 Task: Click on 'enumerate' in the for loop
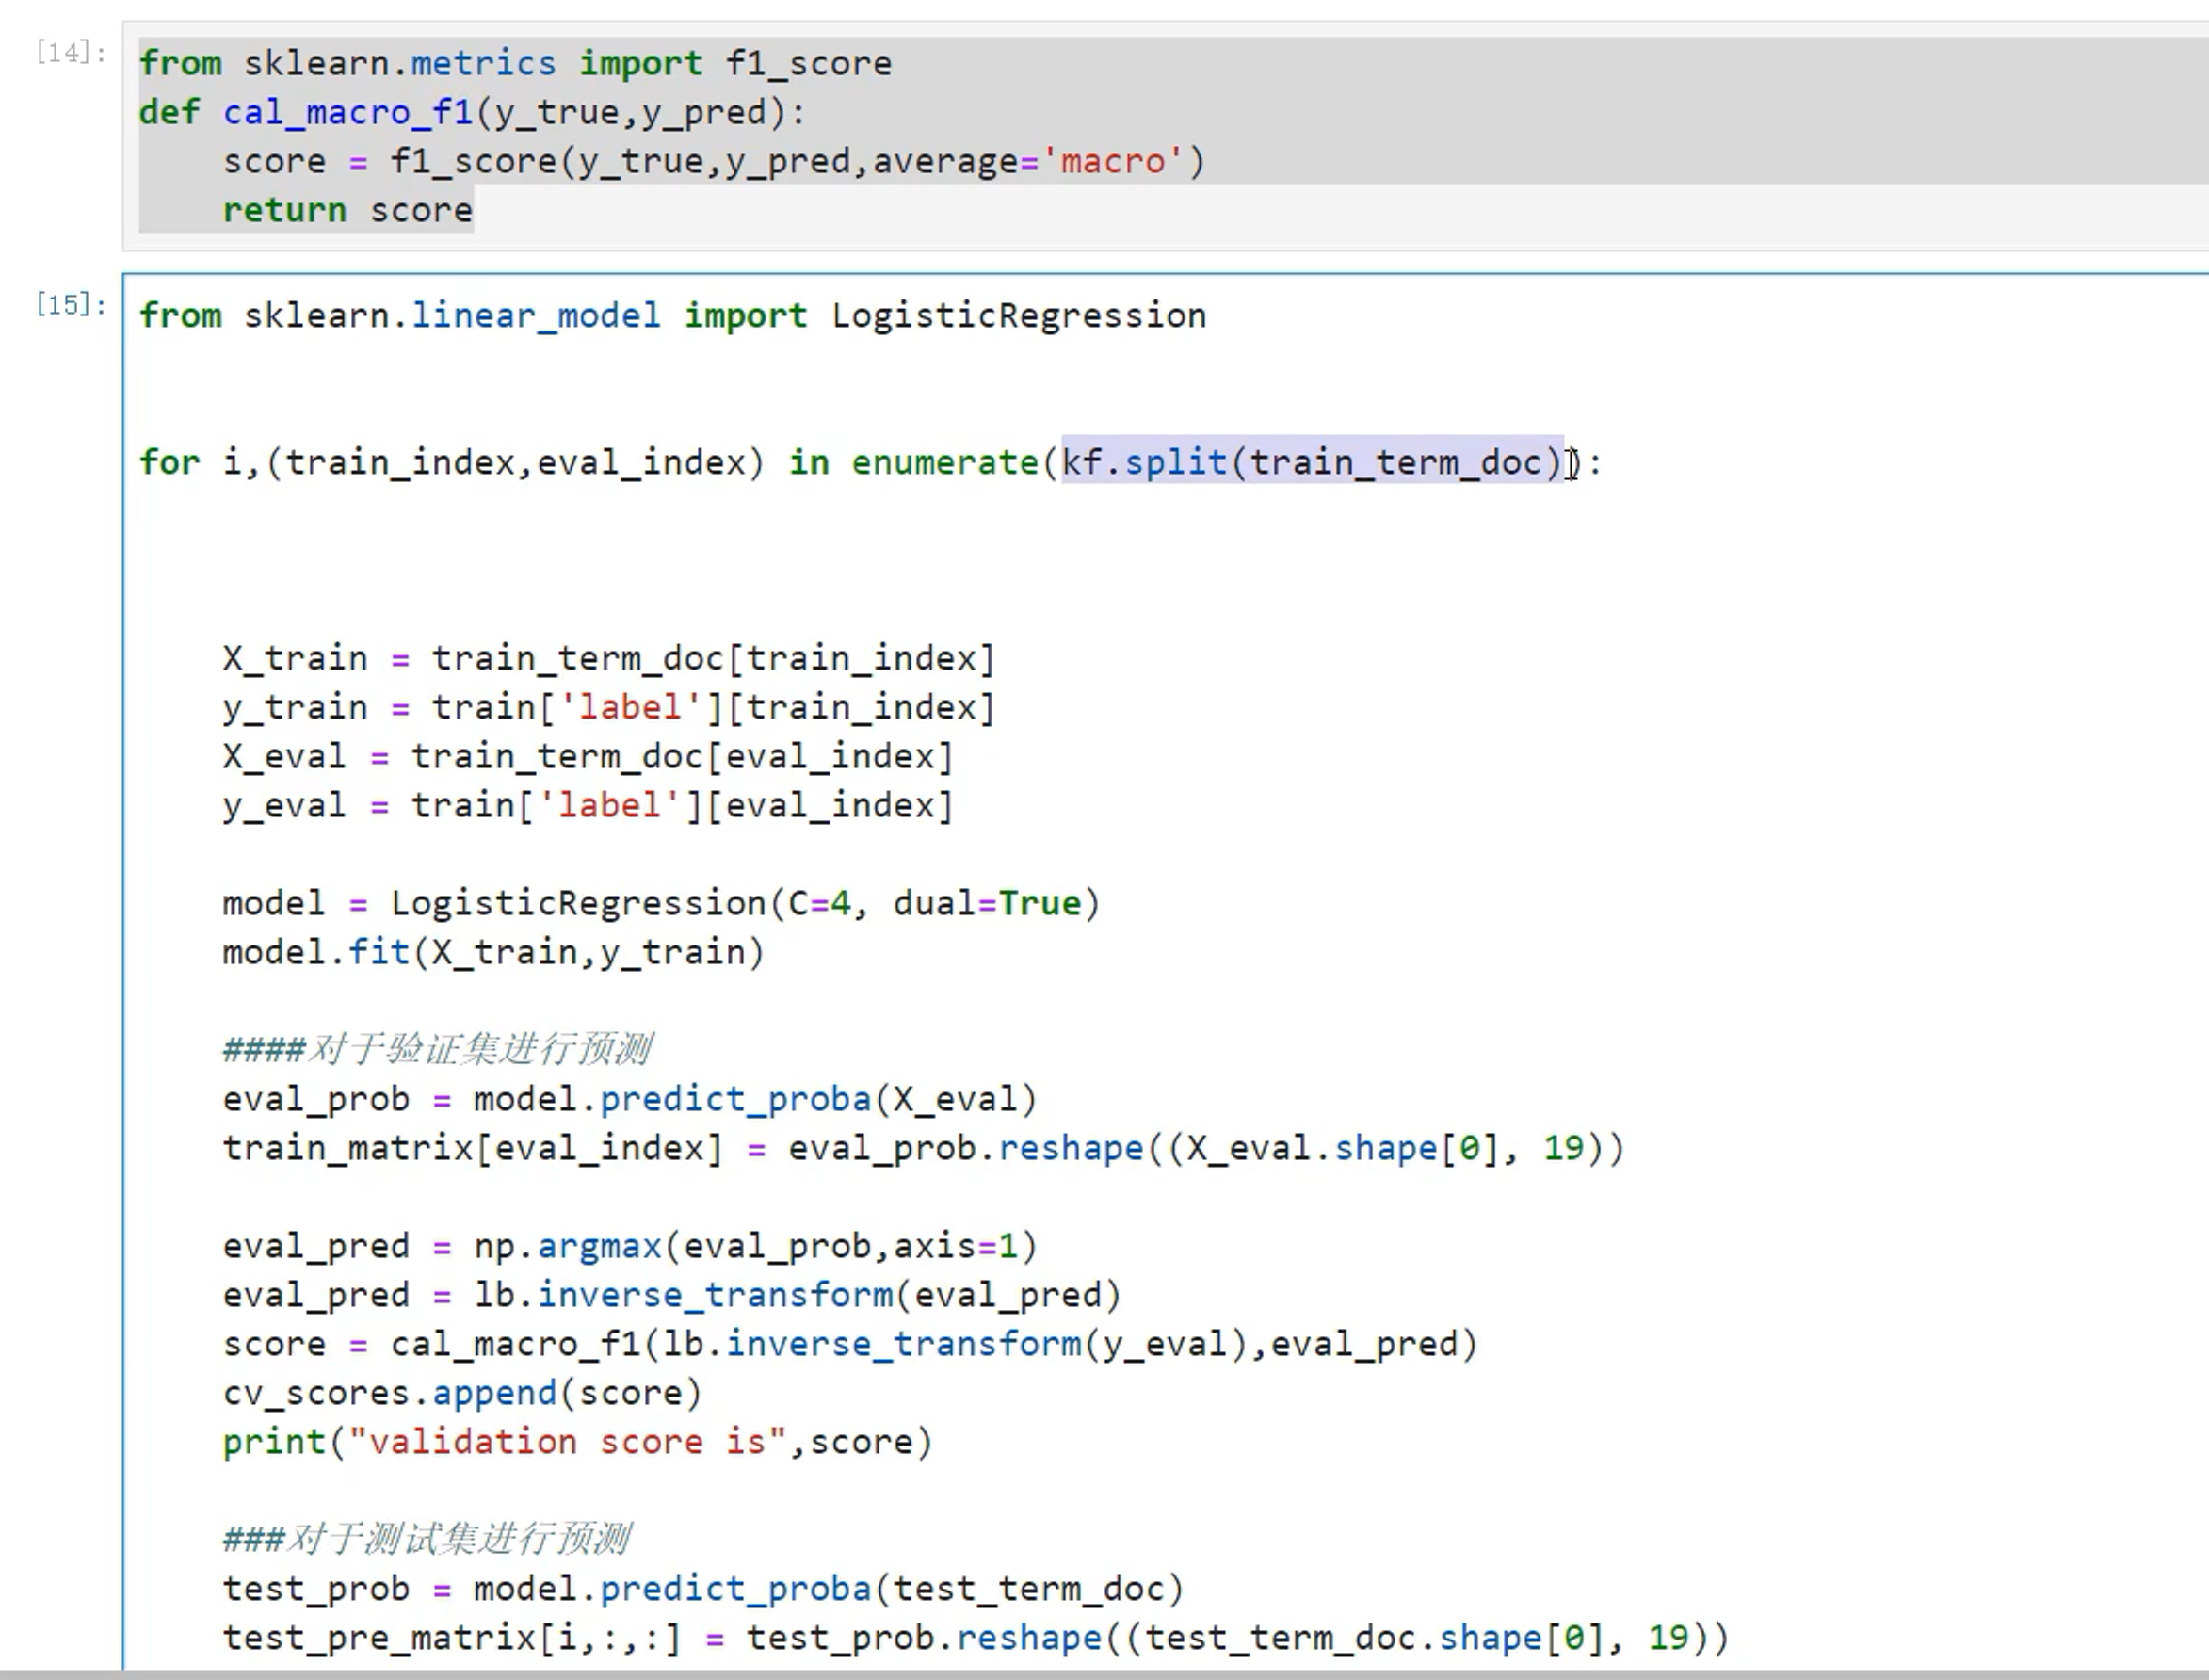click(x=944, y=462)
